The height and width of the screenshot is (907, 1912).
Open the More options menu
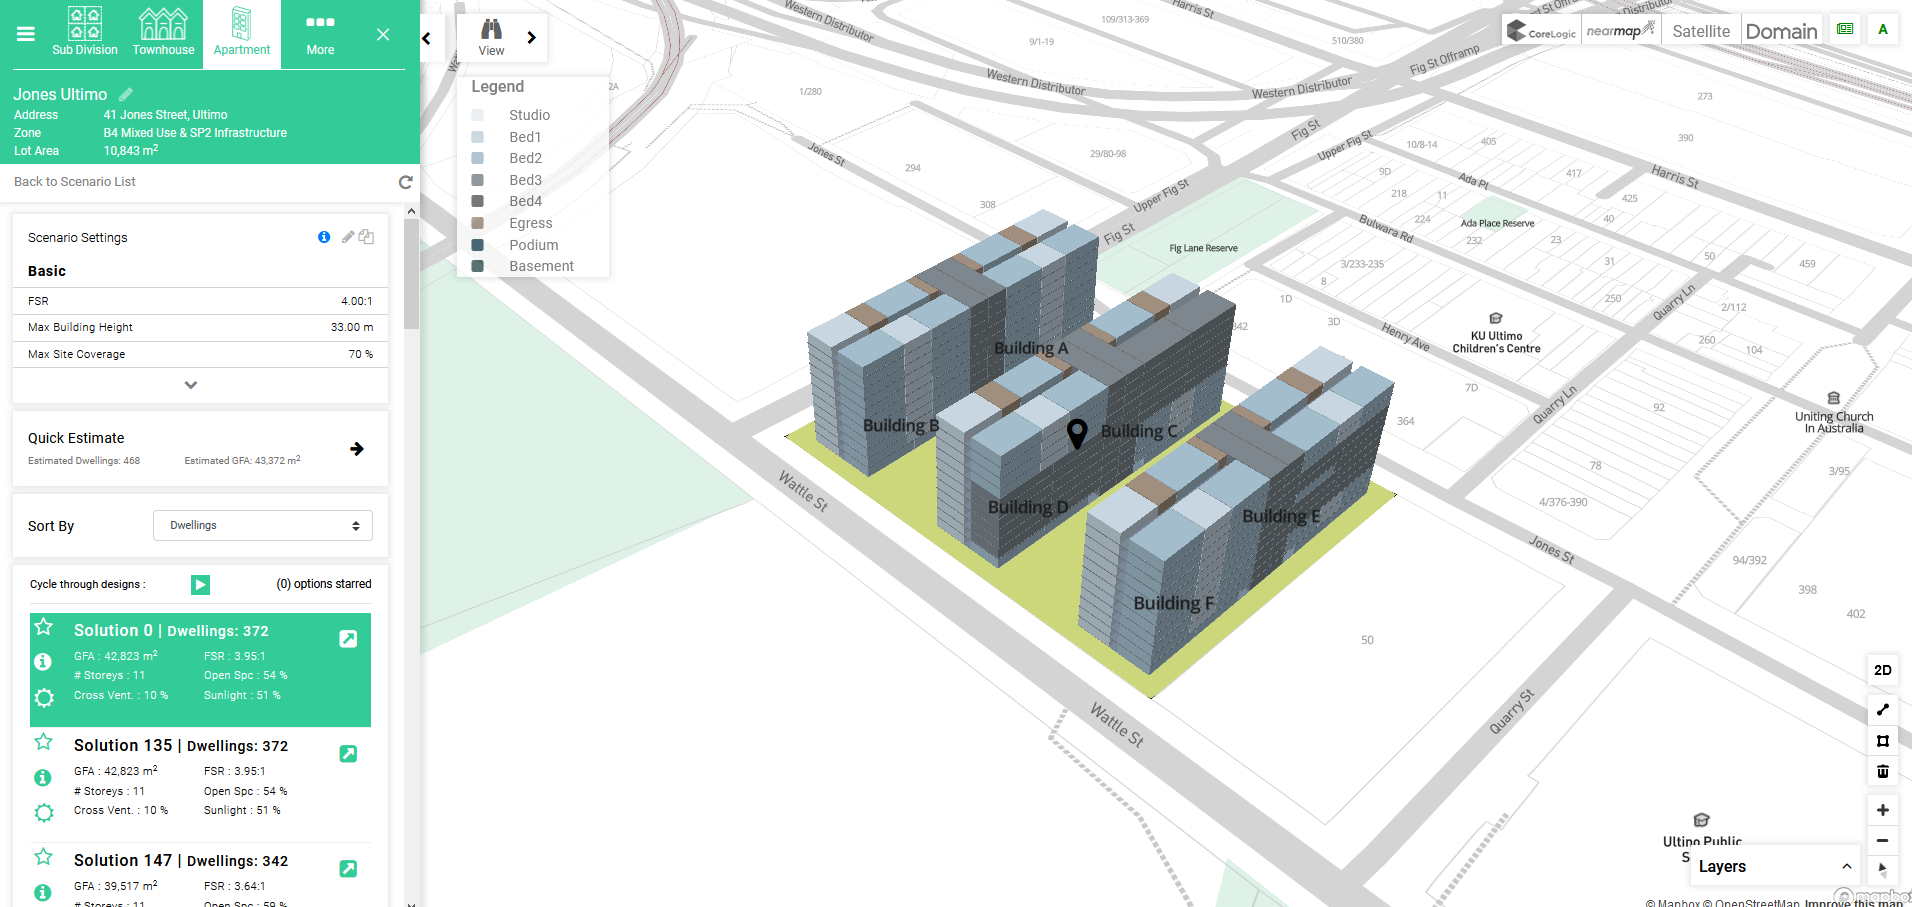pos(320,34)
